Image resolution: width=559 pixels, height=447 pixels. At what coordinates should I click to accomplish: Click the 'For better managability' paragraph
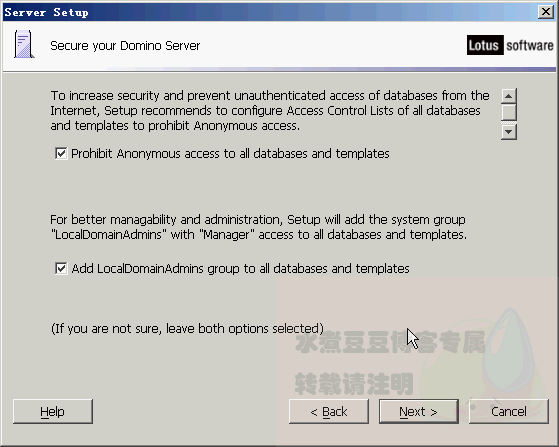point(258,227)
